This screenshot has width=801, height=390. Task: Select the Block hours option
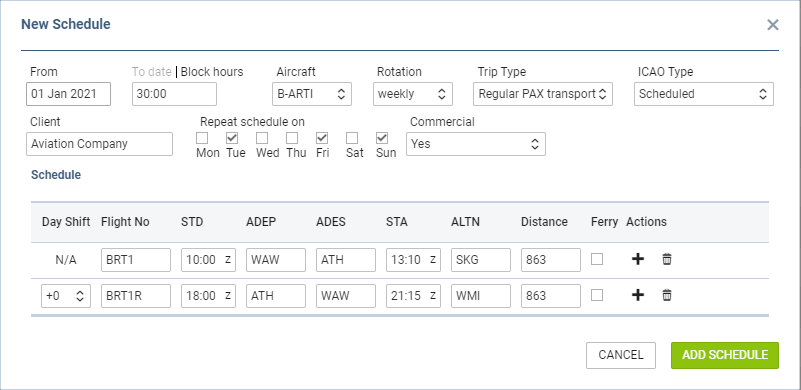click(x=212, y=72)
